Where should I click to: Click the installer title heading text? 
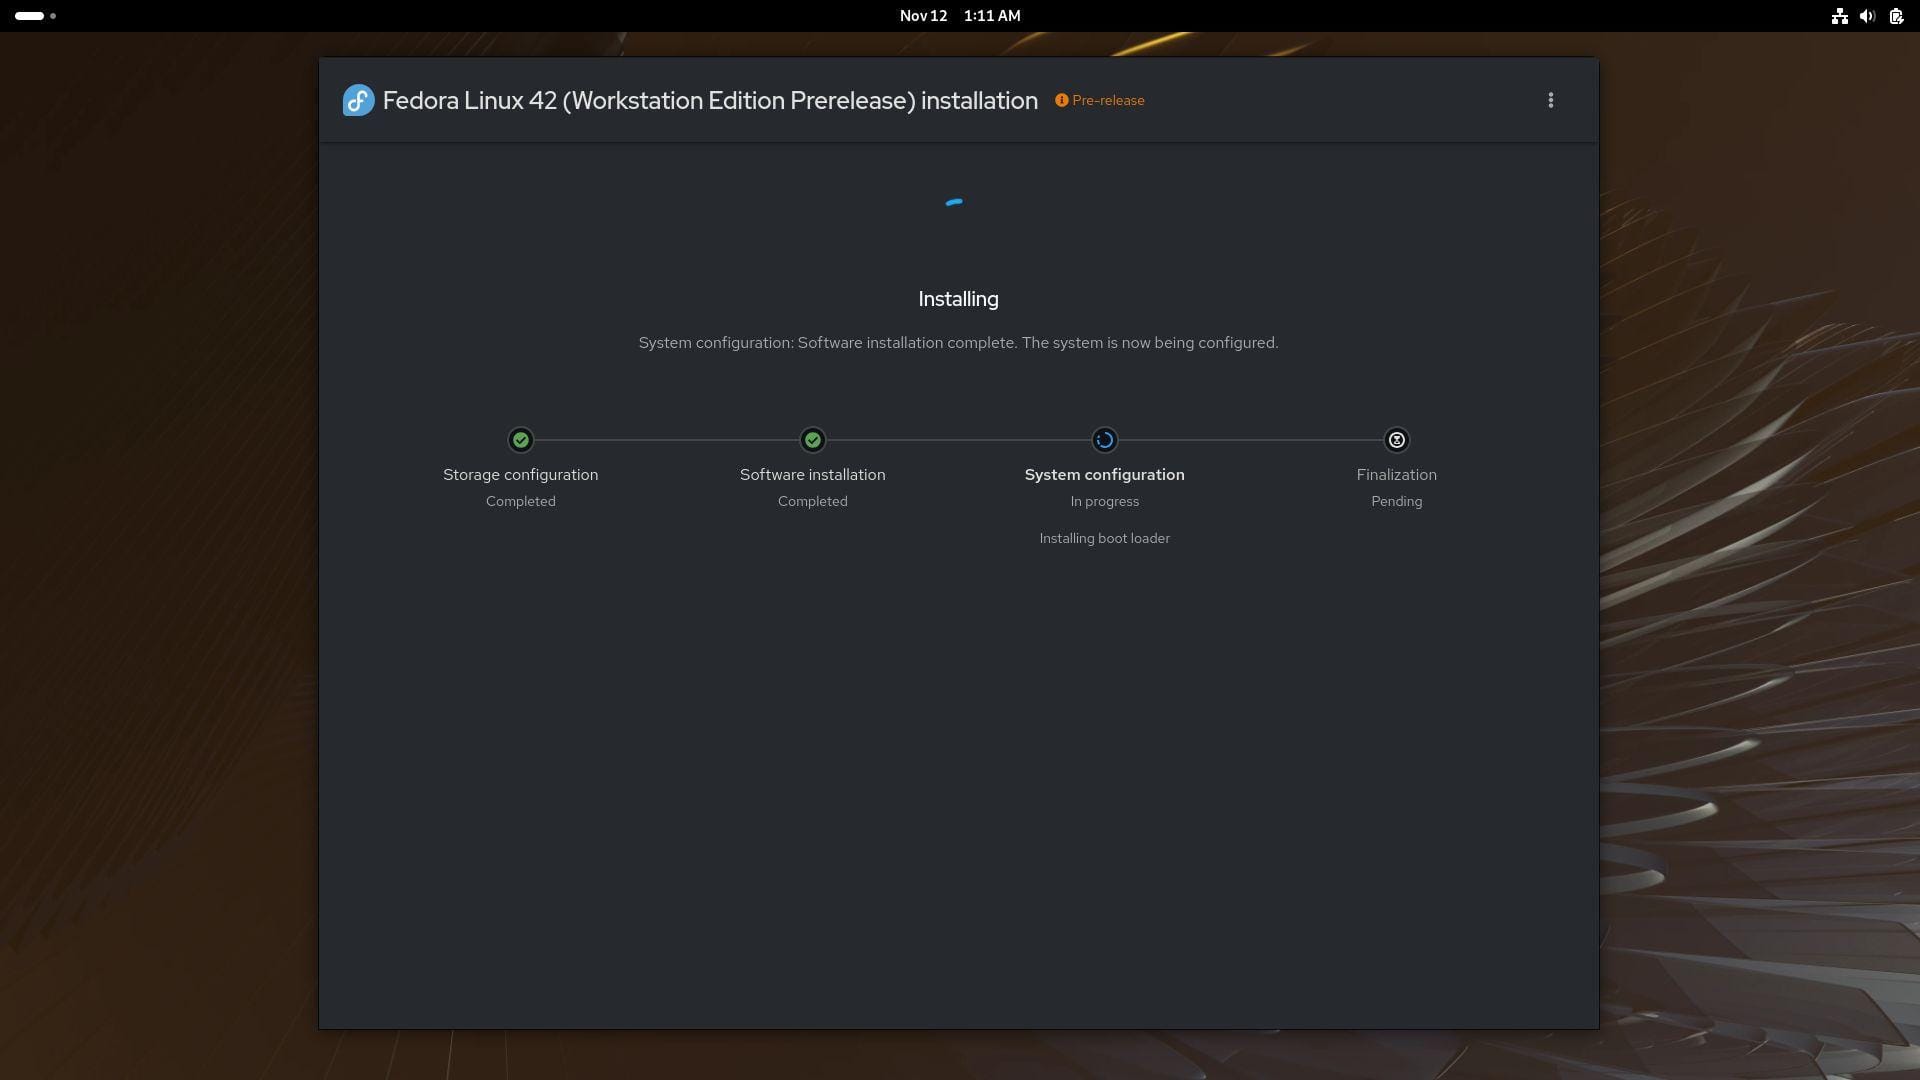coord(709,100)
